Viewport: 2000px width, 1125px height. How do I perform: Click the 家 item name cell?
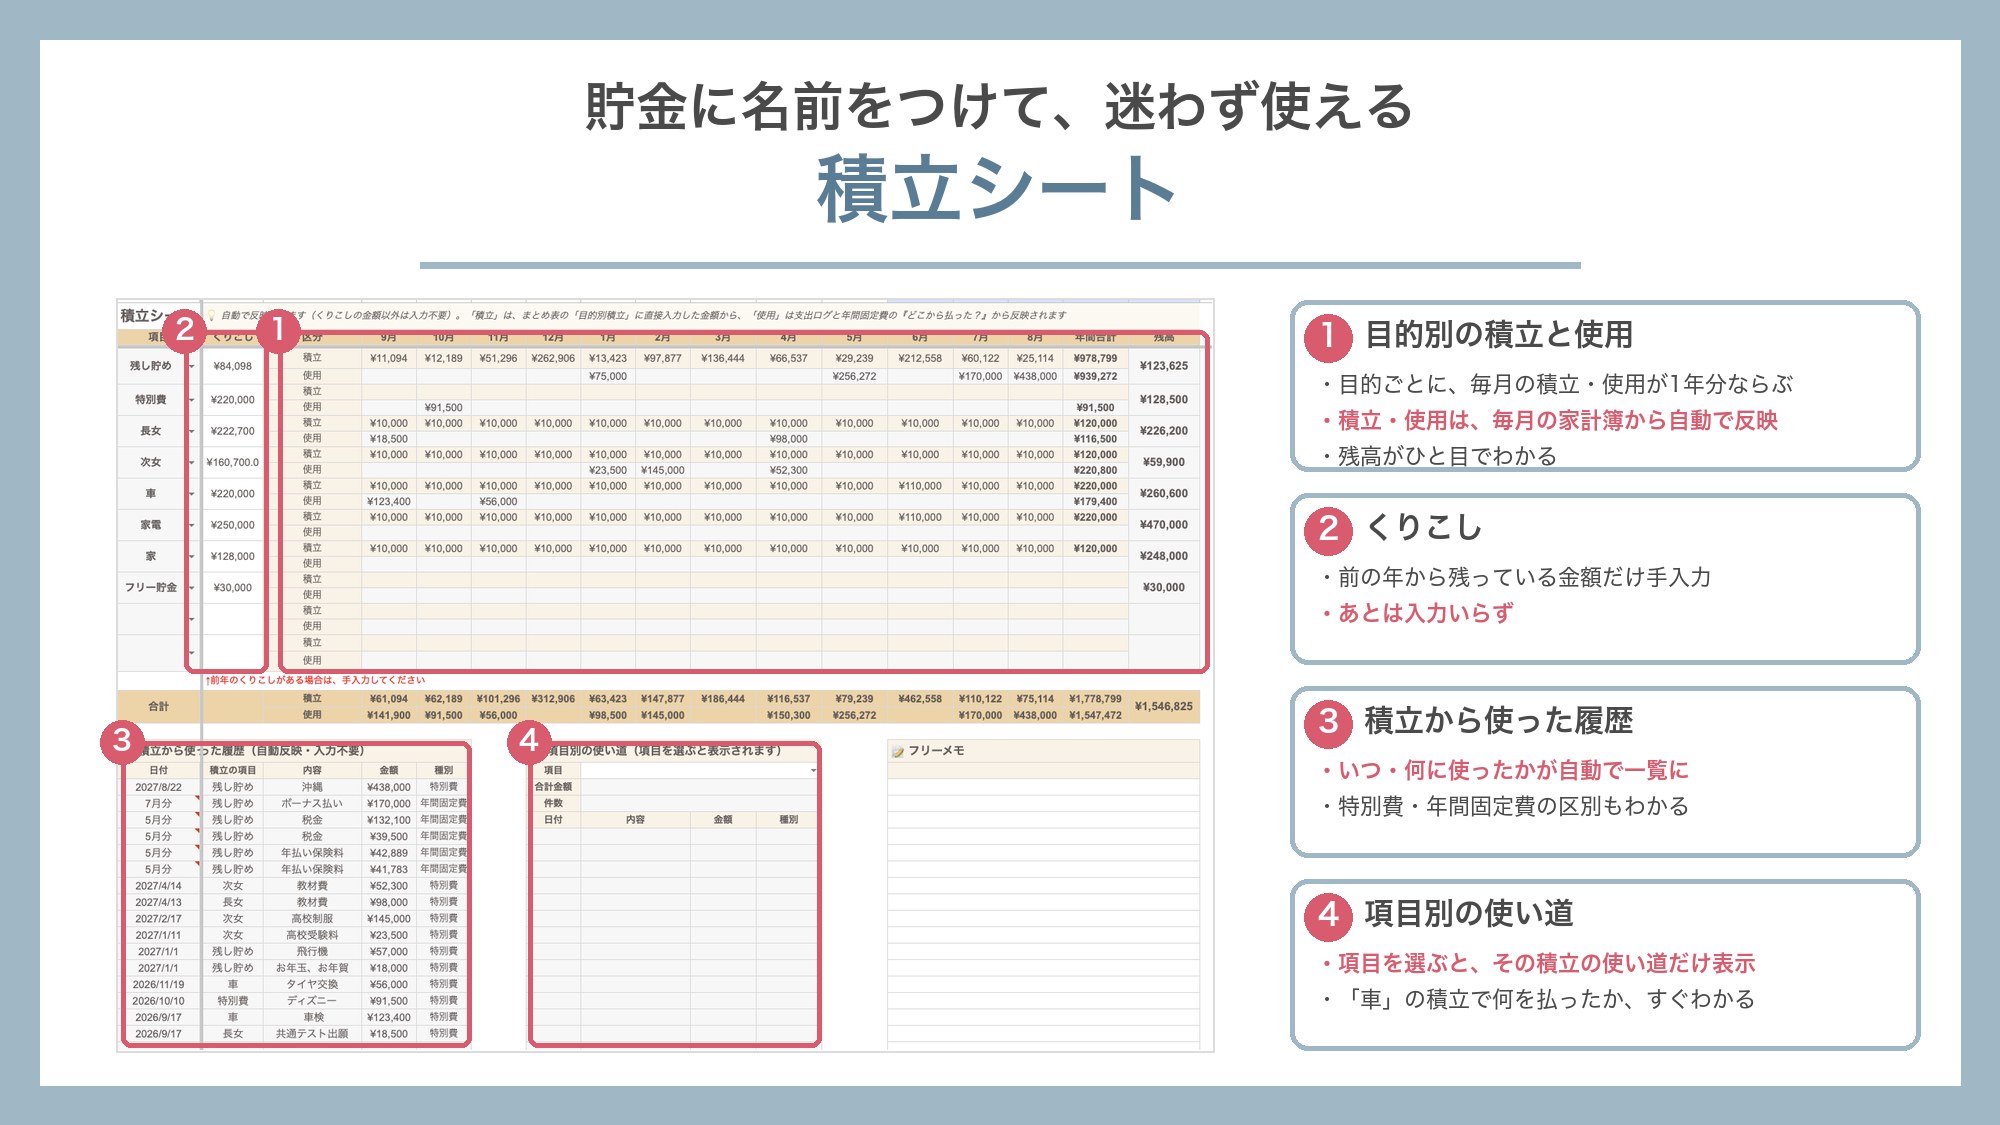click(x=151, y=556)
